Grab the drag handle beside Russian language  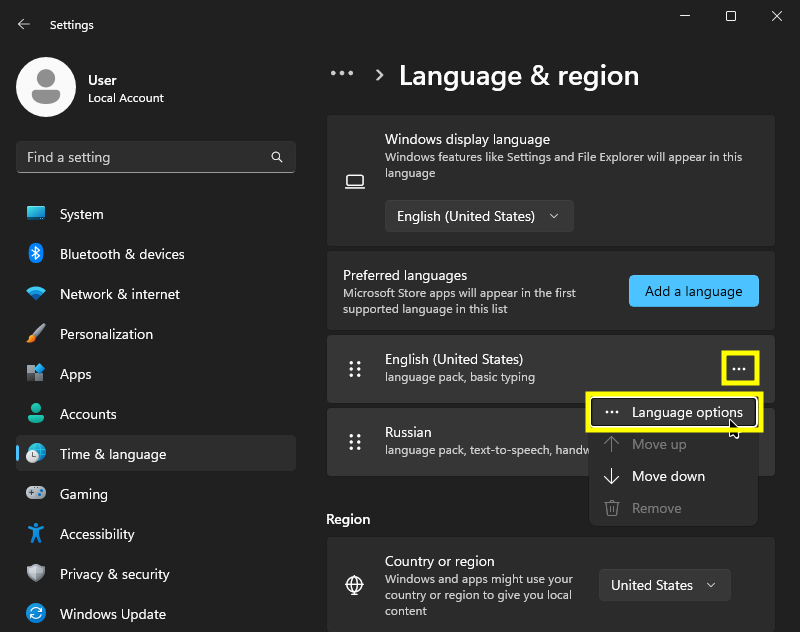[354, 441]
